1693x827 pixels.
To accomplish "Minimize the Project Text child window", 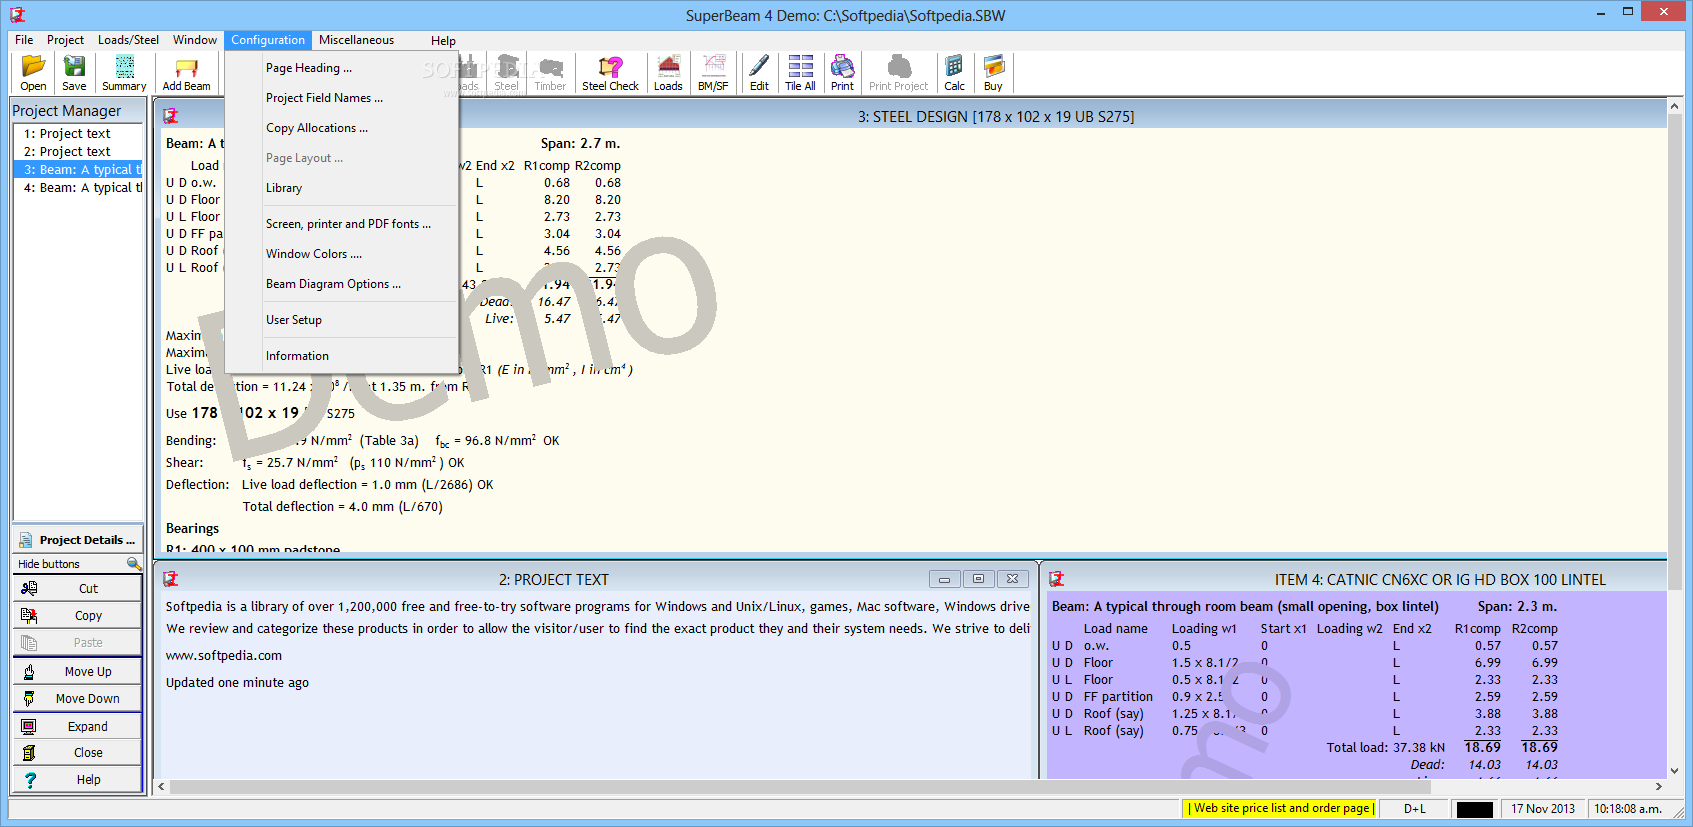I will coord(944,579).
